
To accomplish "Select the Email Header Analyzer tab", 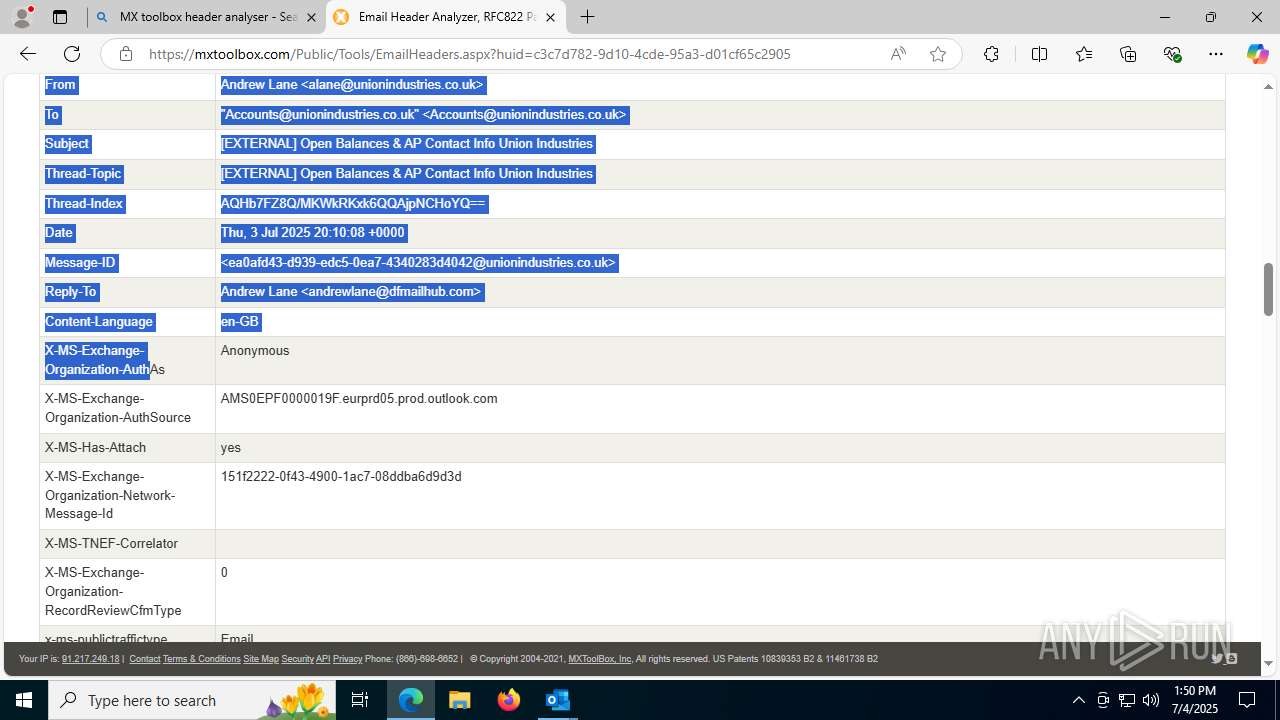I will pyautogui.click(x=446, y=17).
